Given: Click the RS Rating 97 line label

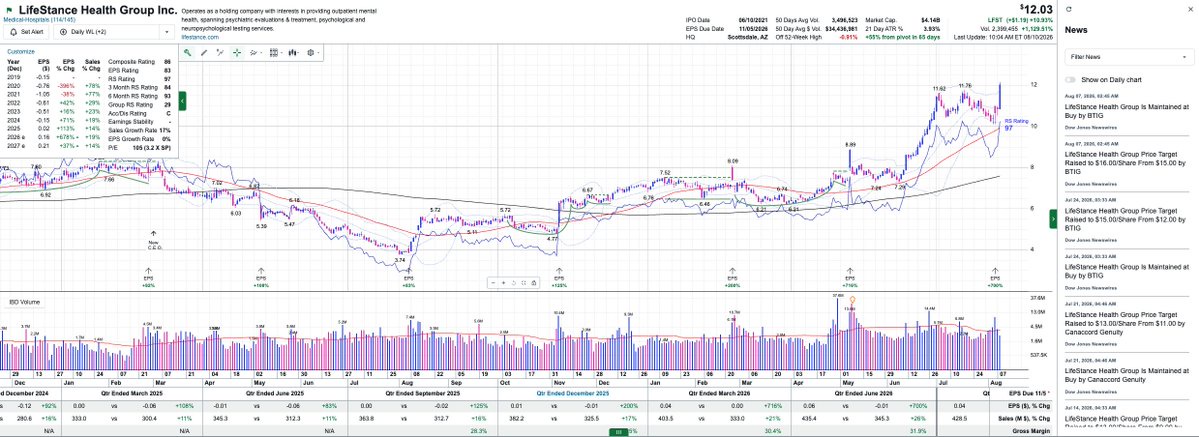Looking at the screenshot, I should 1015,125.
